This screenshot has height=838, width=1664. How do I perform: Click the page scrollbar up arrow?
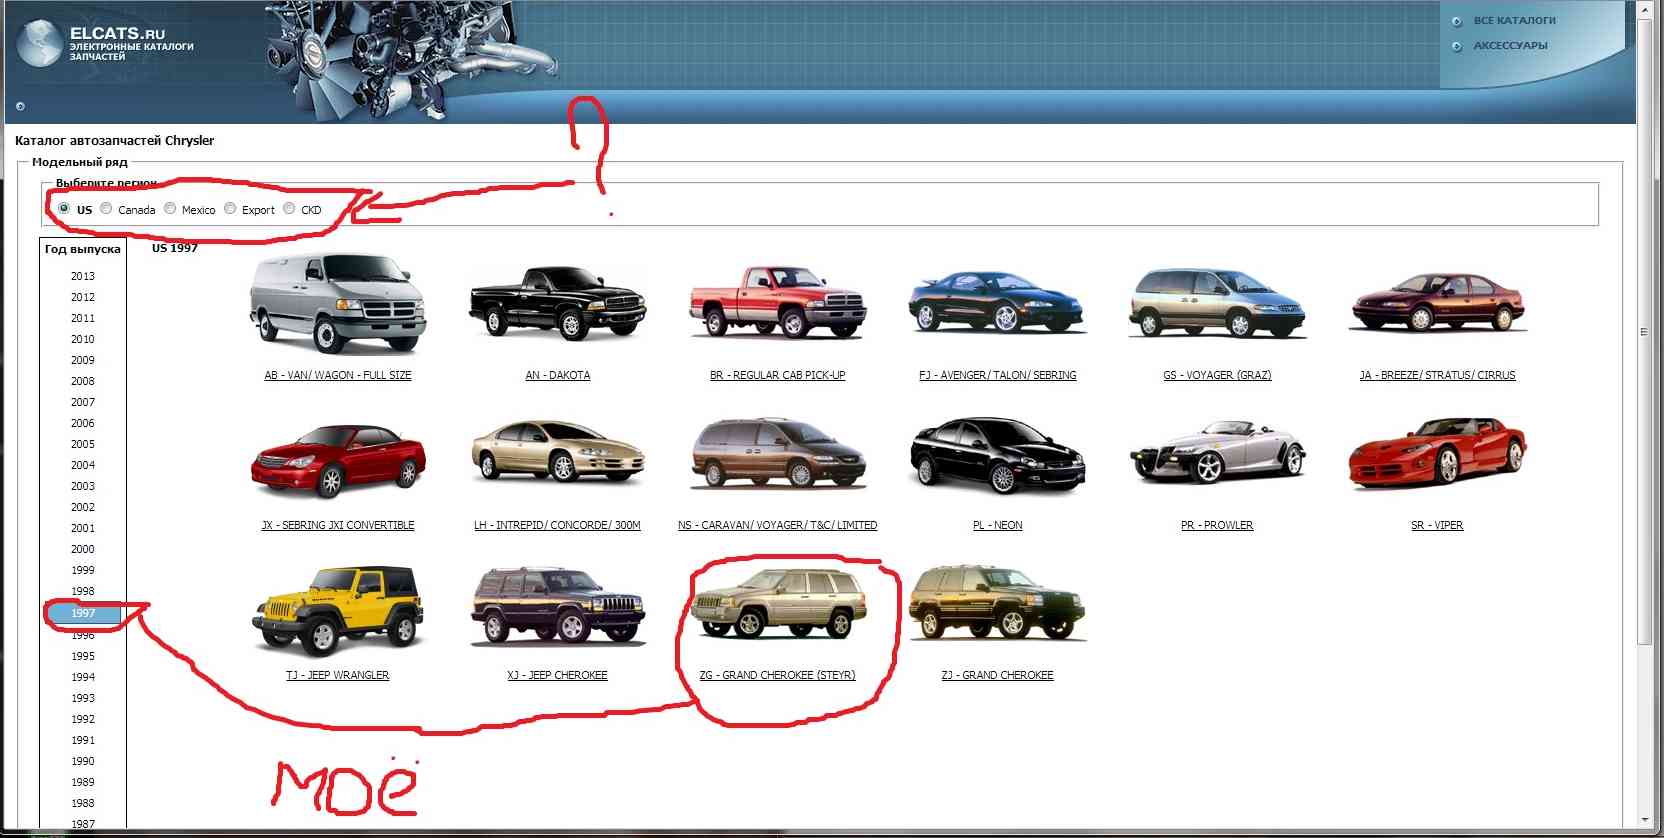click(1646, 8)
